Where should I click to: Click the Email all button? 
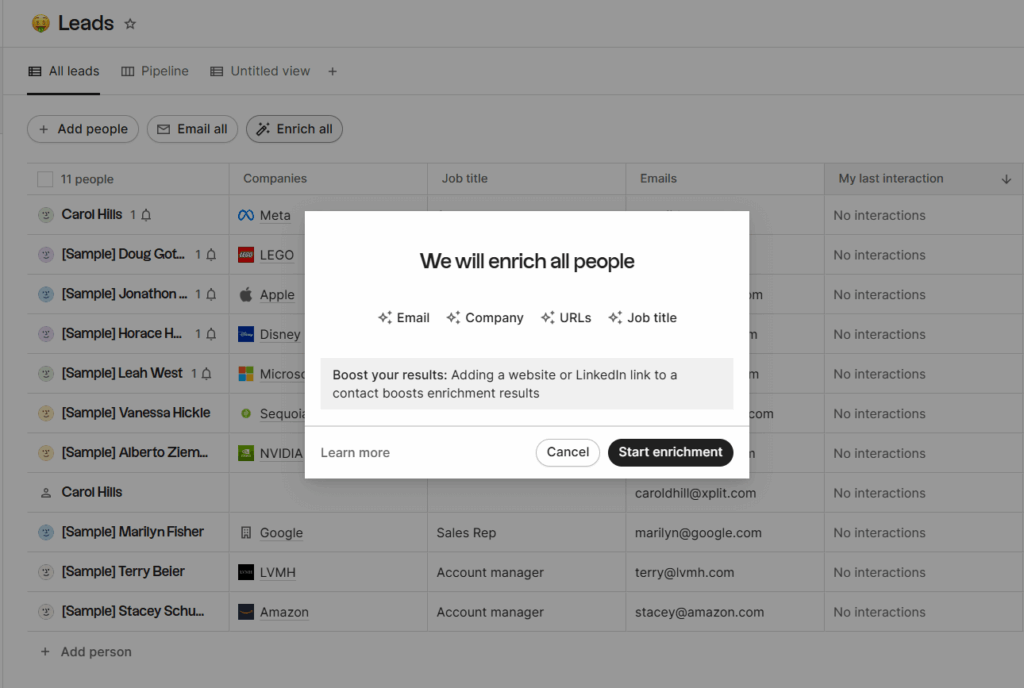pos(192,129)
